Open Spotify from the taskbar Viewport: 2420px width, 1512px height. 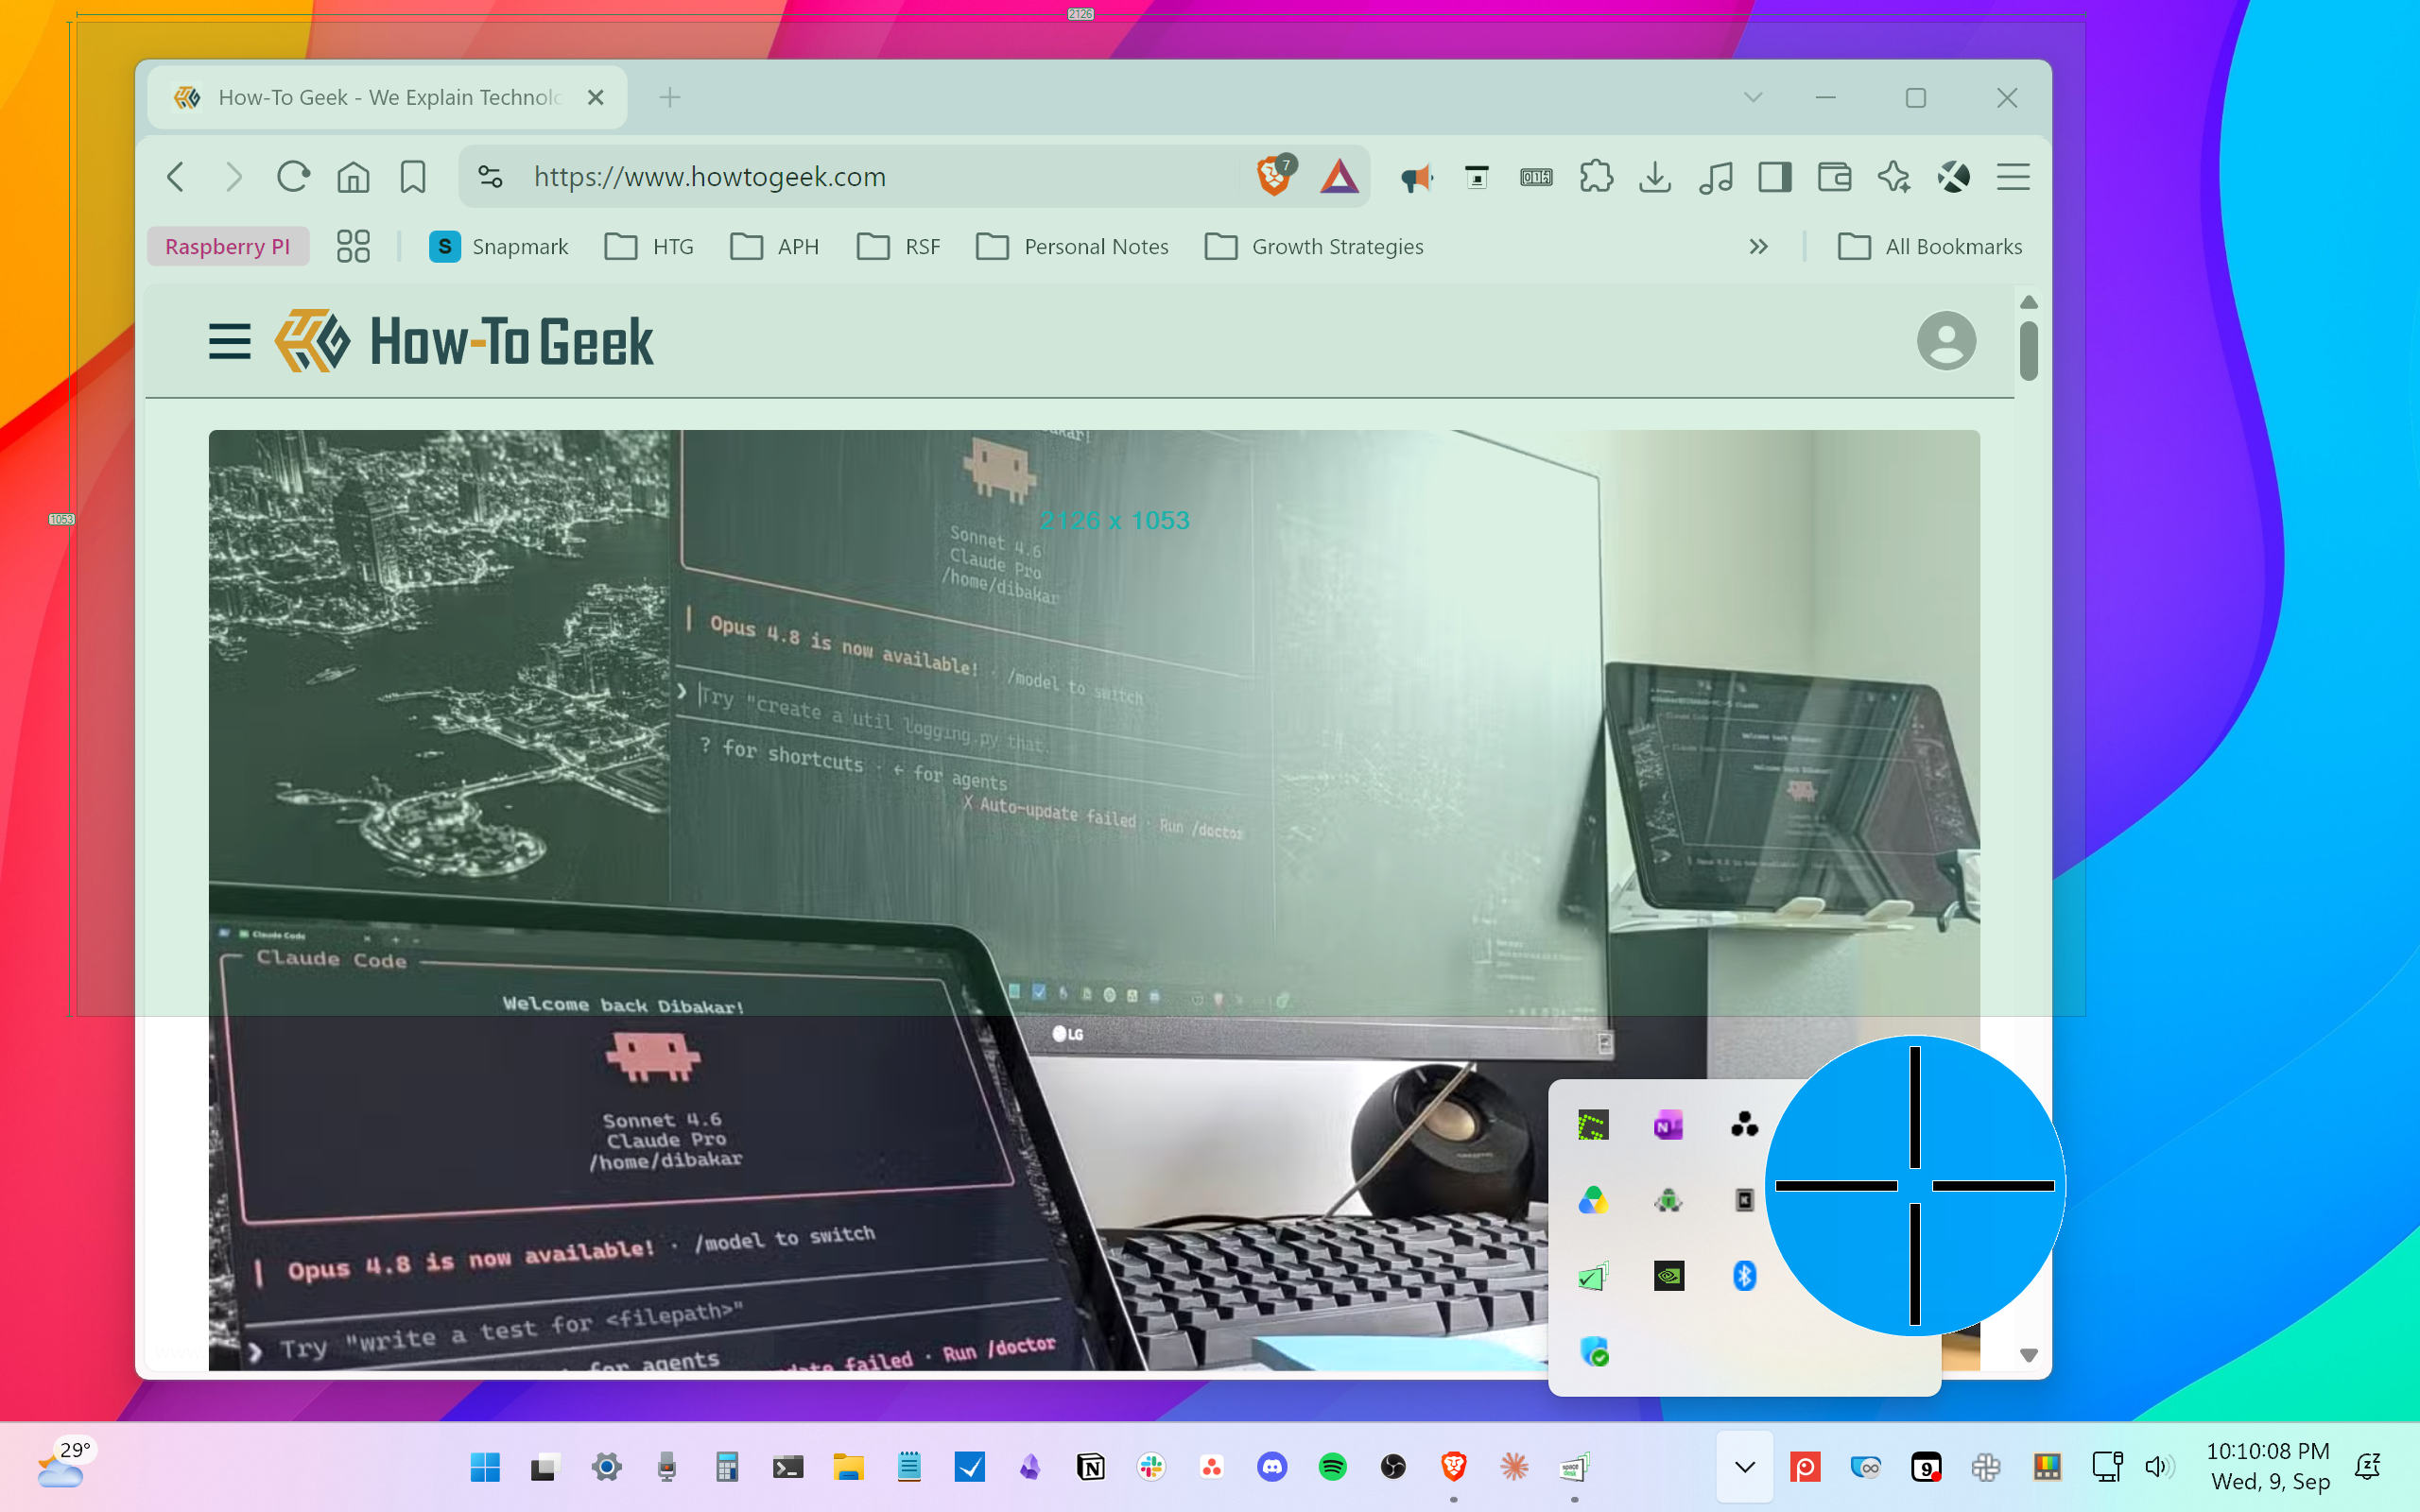[1332, 1467]
